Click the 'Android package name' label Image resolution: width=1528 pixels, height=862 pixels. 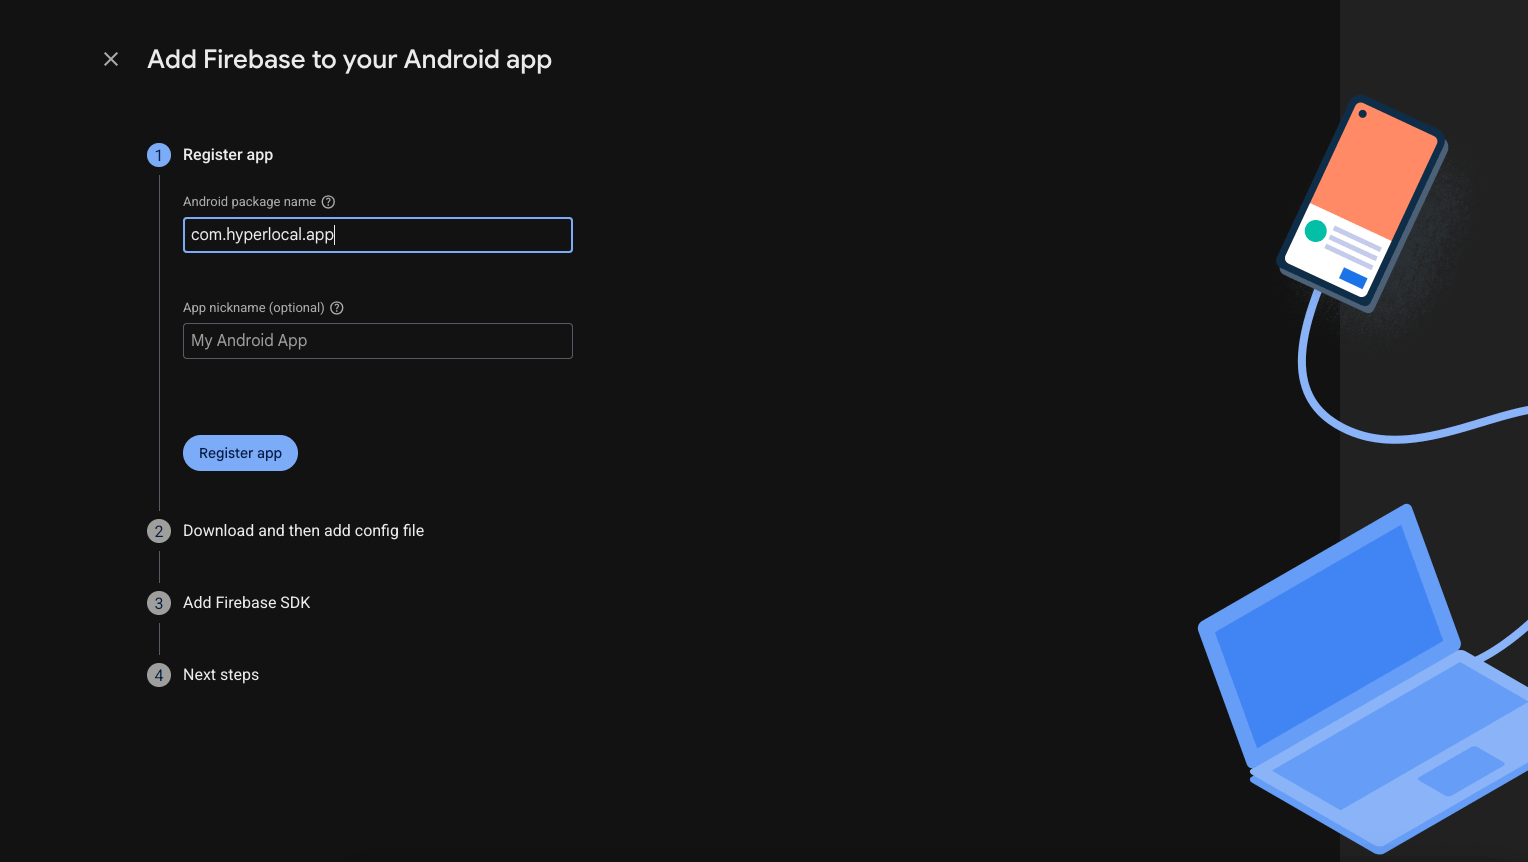[x=249, y=202]
